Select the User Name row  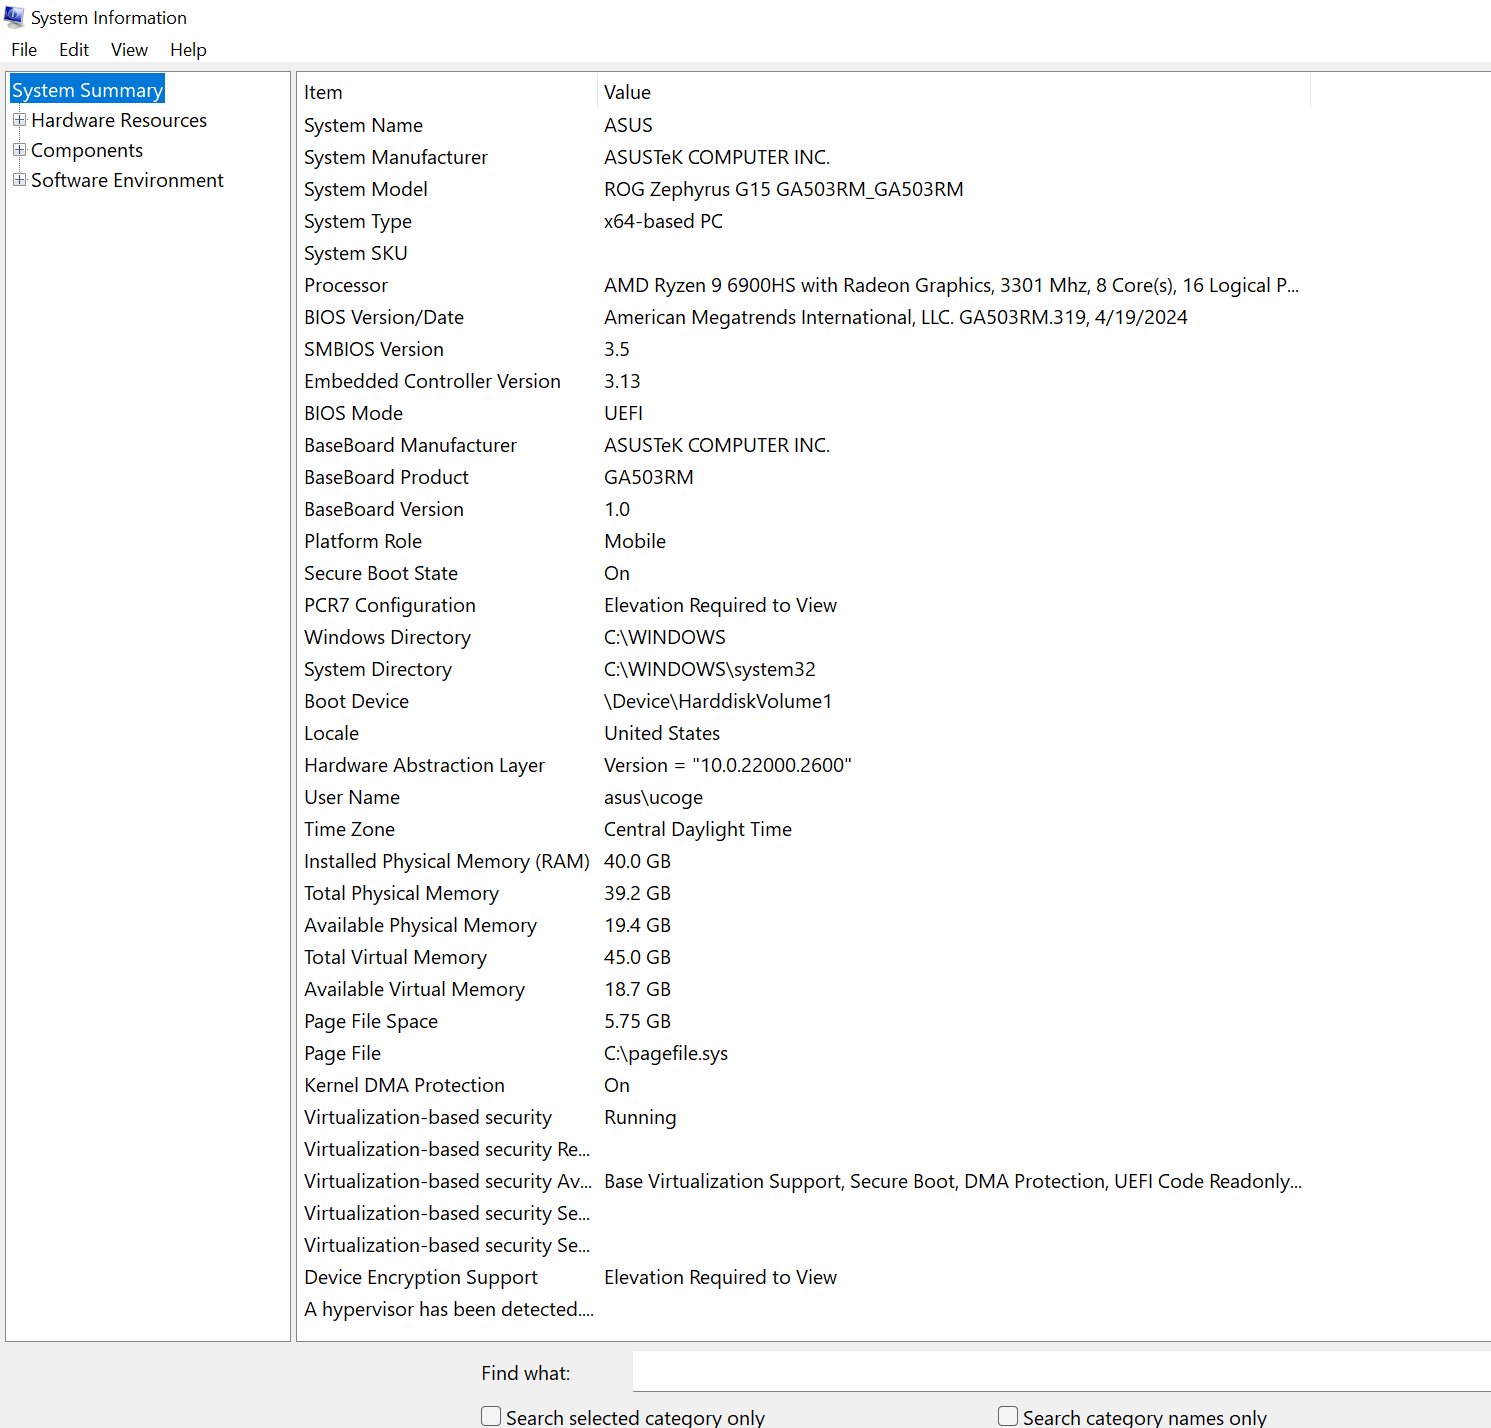click(804, 797)
